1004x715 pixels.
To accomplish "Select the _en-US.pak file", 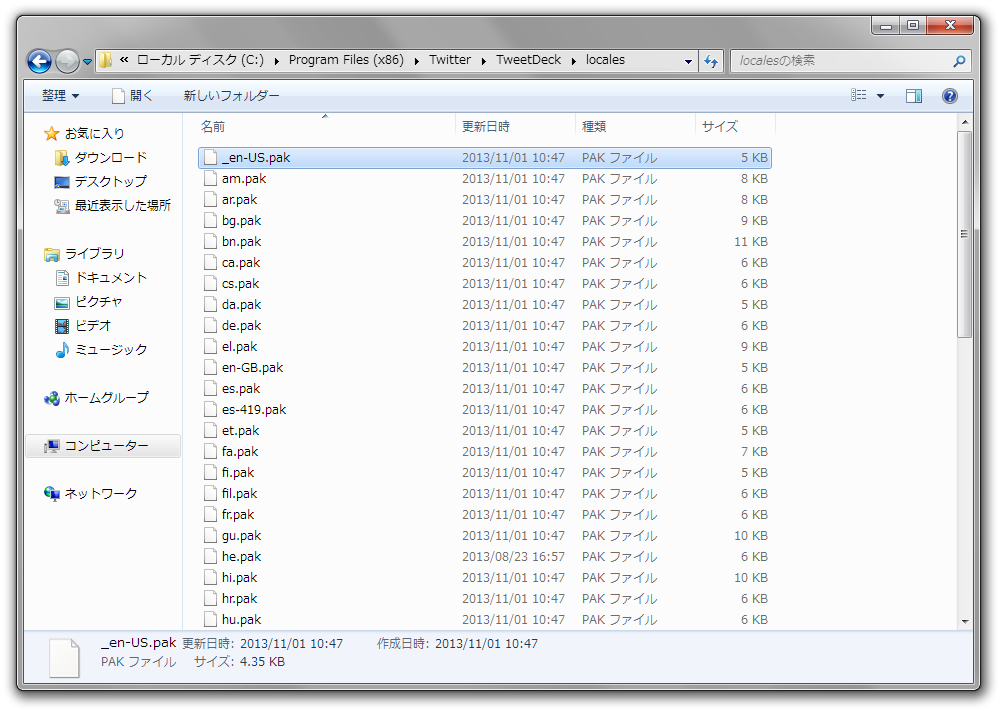I will click(485, 158).
